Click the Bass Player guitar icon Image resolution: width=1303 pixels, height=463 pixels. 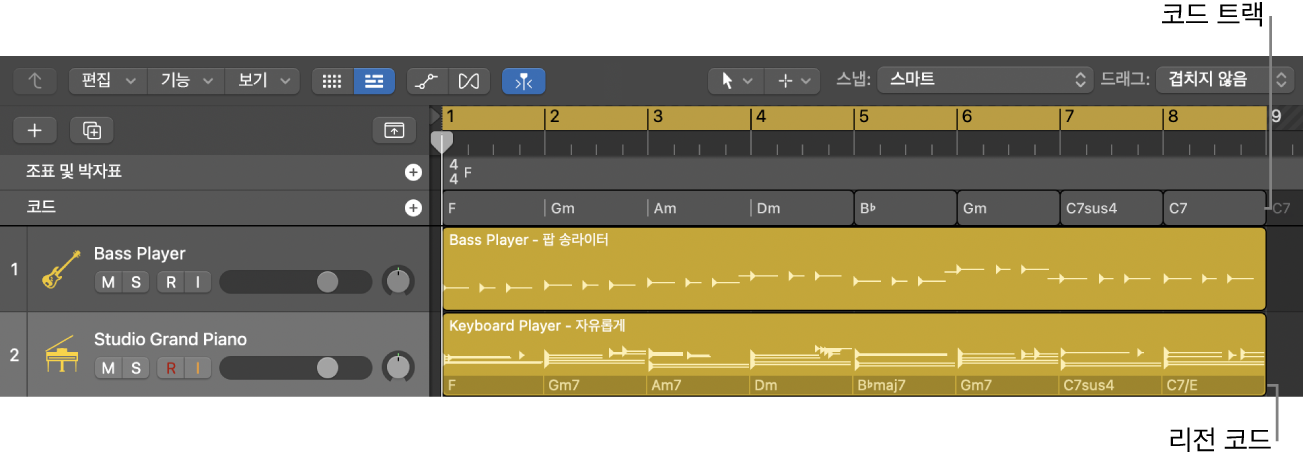pos(61,270)
